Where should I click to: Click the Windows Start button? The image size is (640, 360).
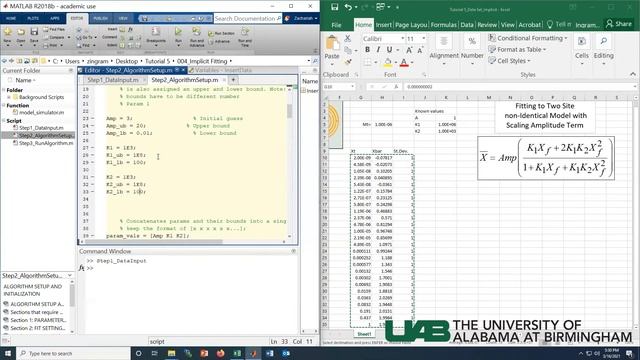click(8, 353)
